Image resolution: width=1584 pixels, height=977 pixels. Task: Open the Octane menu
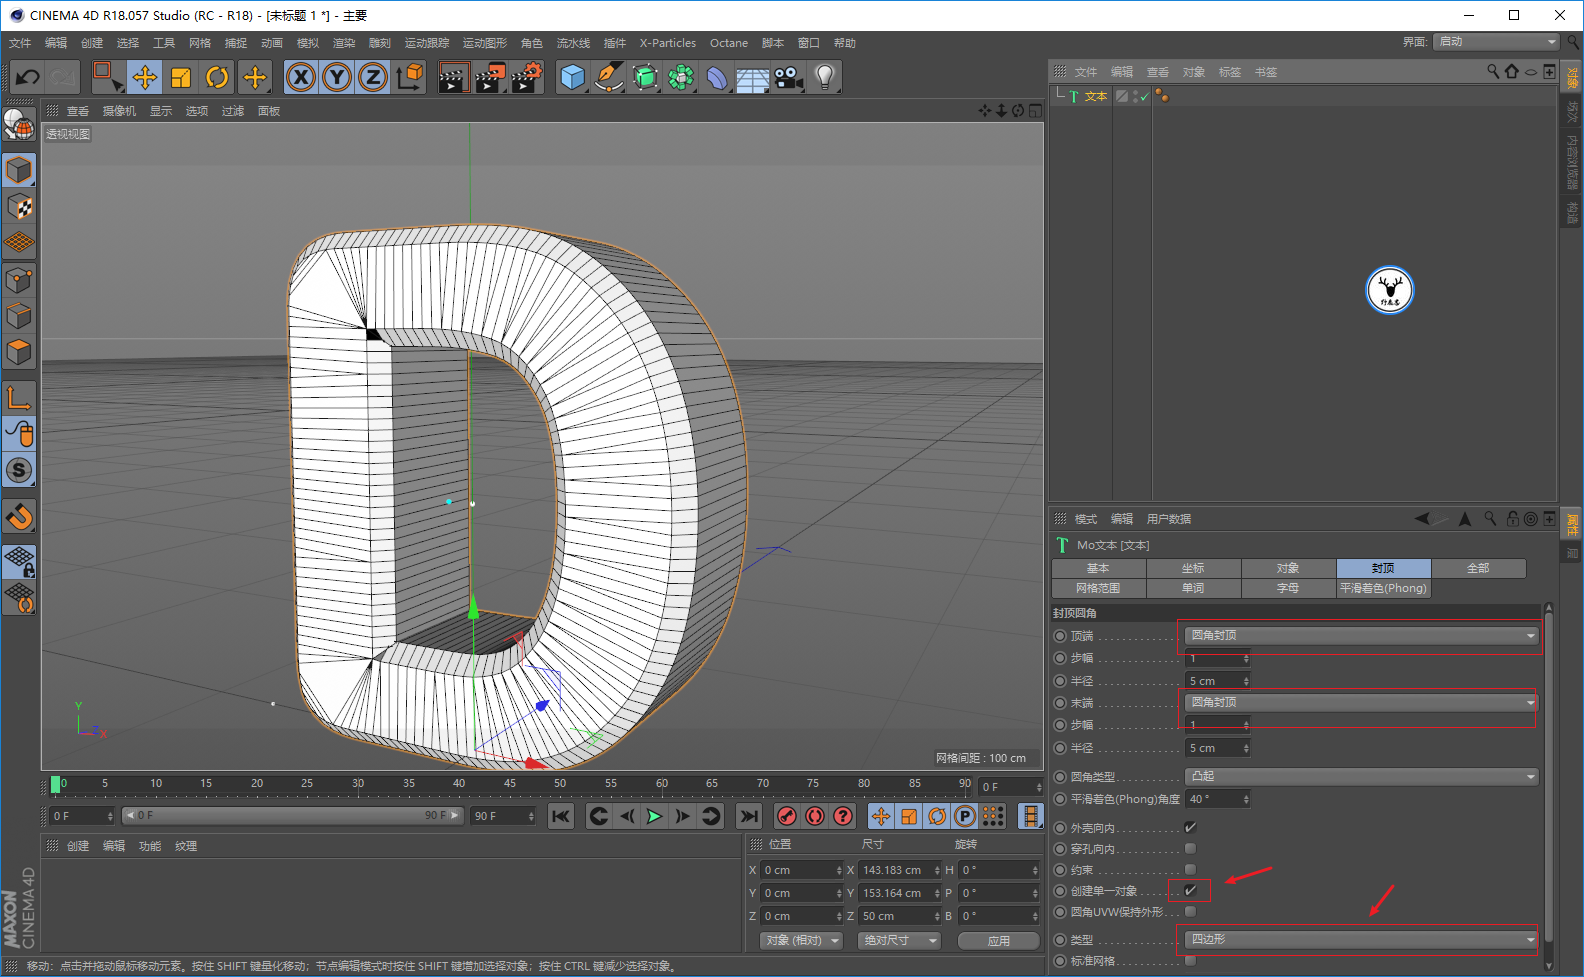(x=729, y=43)
